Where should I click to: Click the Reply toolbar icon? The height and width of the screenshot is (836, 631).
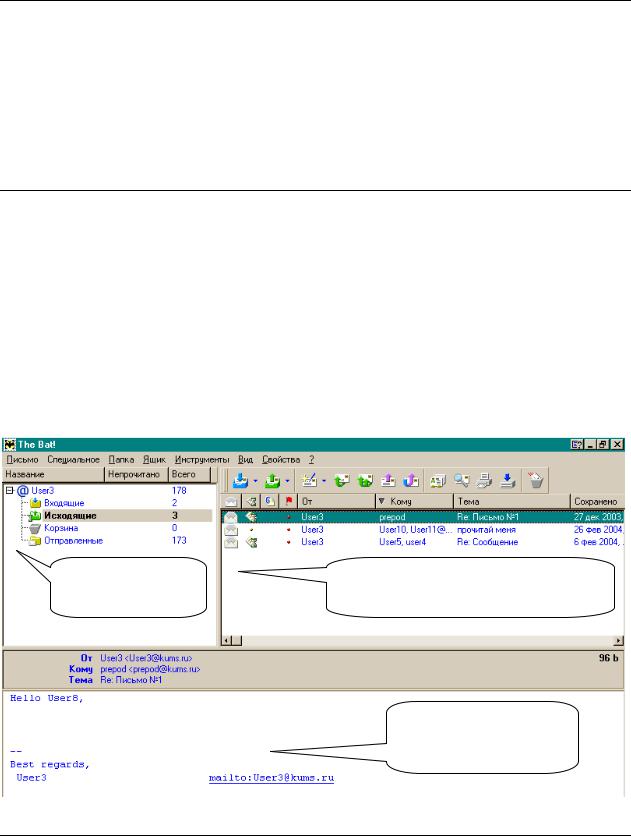click(x=342, y=480)
